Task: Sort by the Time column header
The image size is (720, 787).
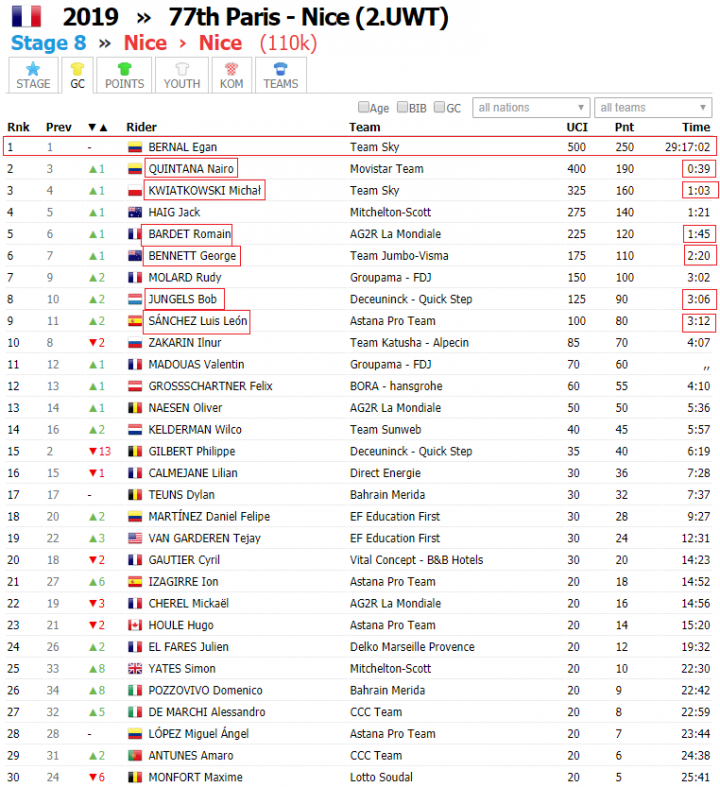Action: [696, 127]
